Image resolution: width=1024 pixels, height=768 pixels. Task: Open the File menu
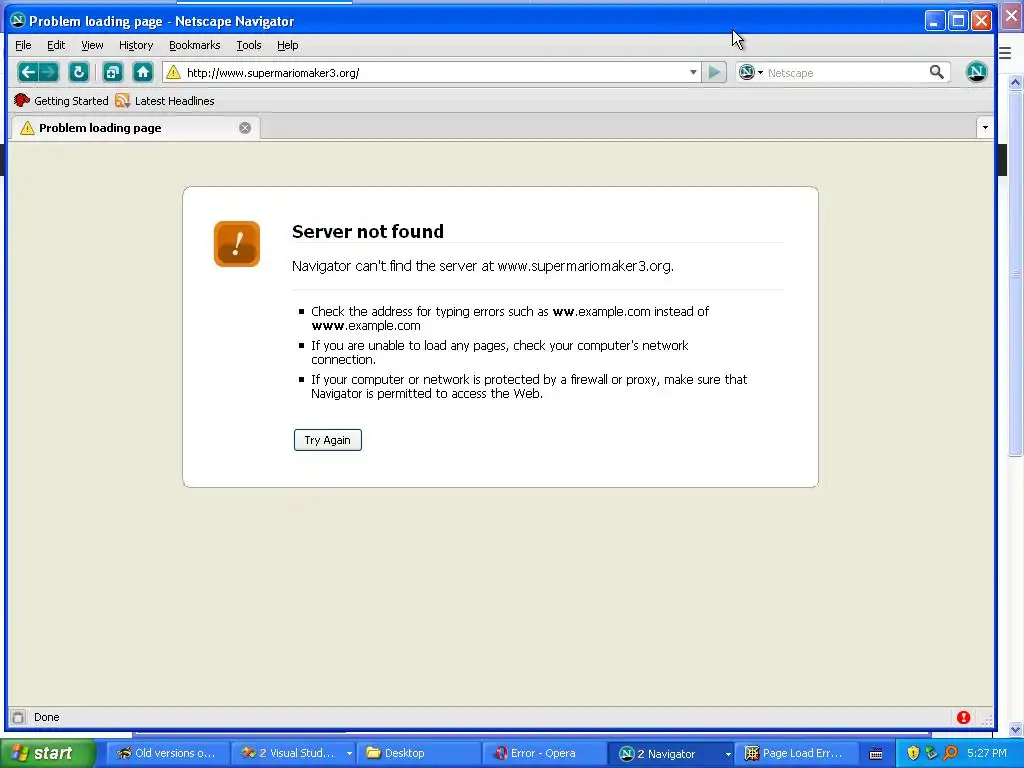[x=24, y=45]
